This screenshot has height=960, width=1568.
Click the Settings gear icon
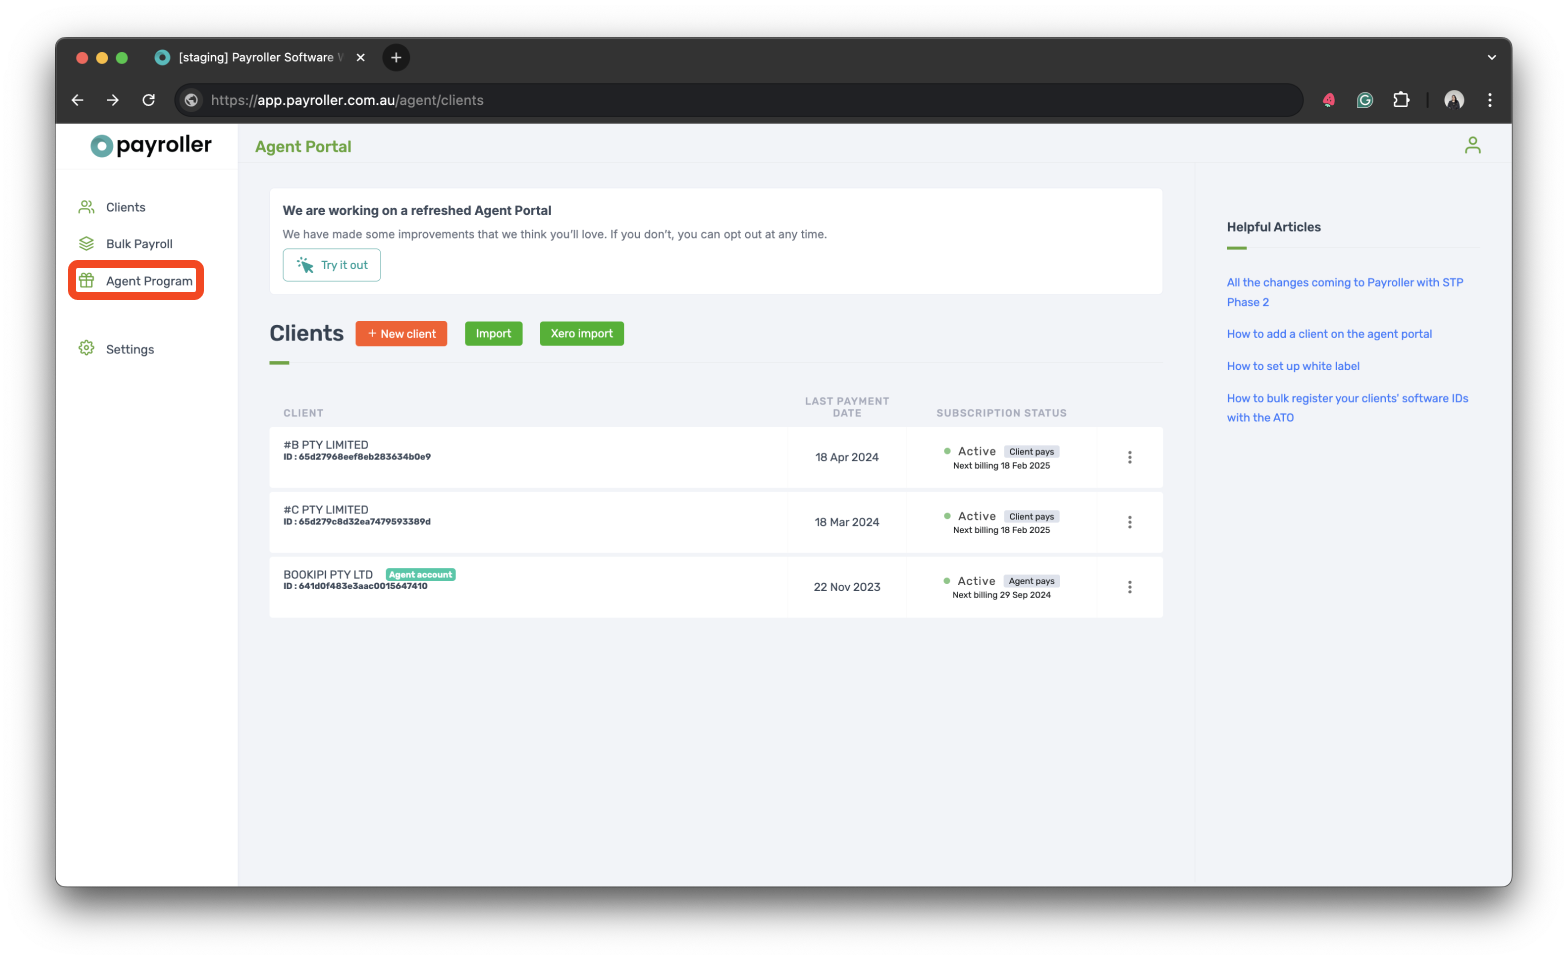(86, 348)
